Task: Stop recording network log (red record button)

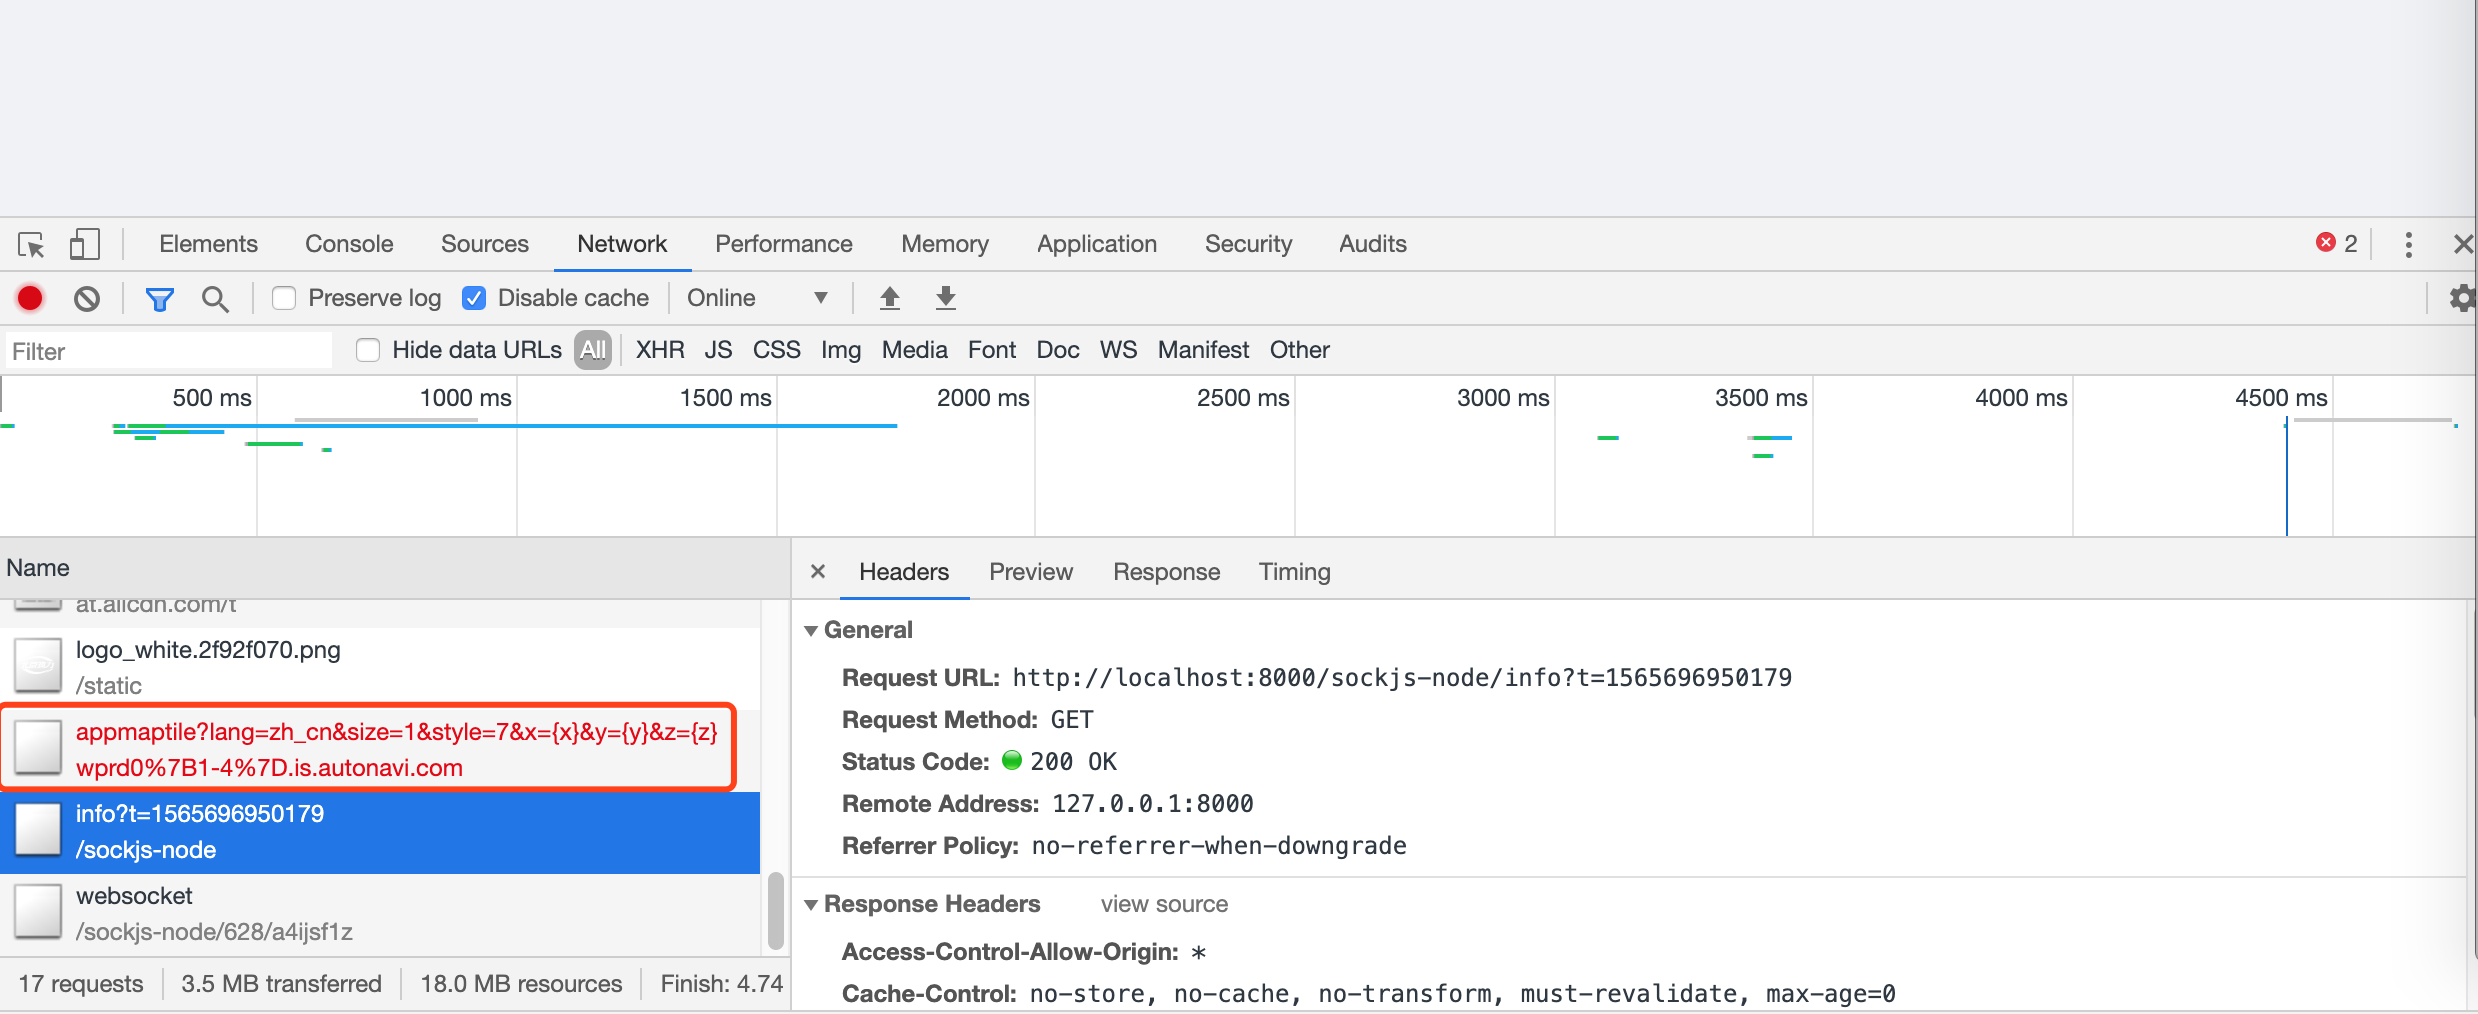Action: pyautogui.click(x=30, y=298)
